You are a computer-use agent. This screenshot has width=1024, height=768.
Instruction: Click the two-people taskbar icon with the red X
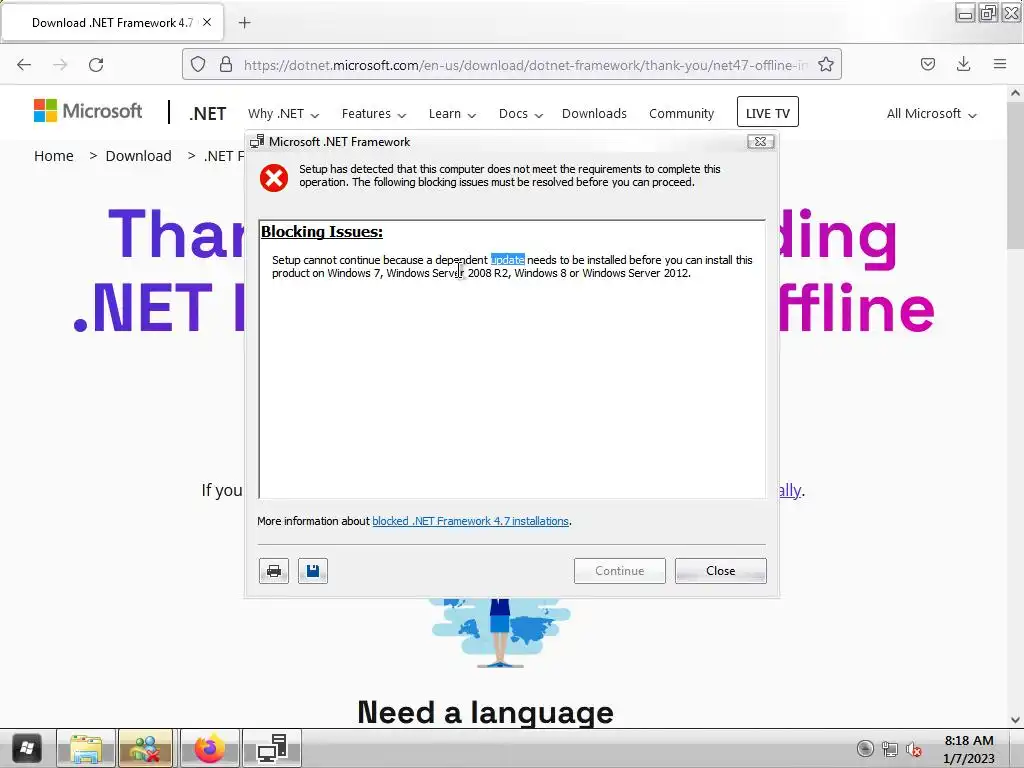click(145, 748)
